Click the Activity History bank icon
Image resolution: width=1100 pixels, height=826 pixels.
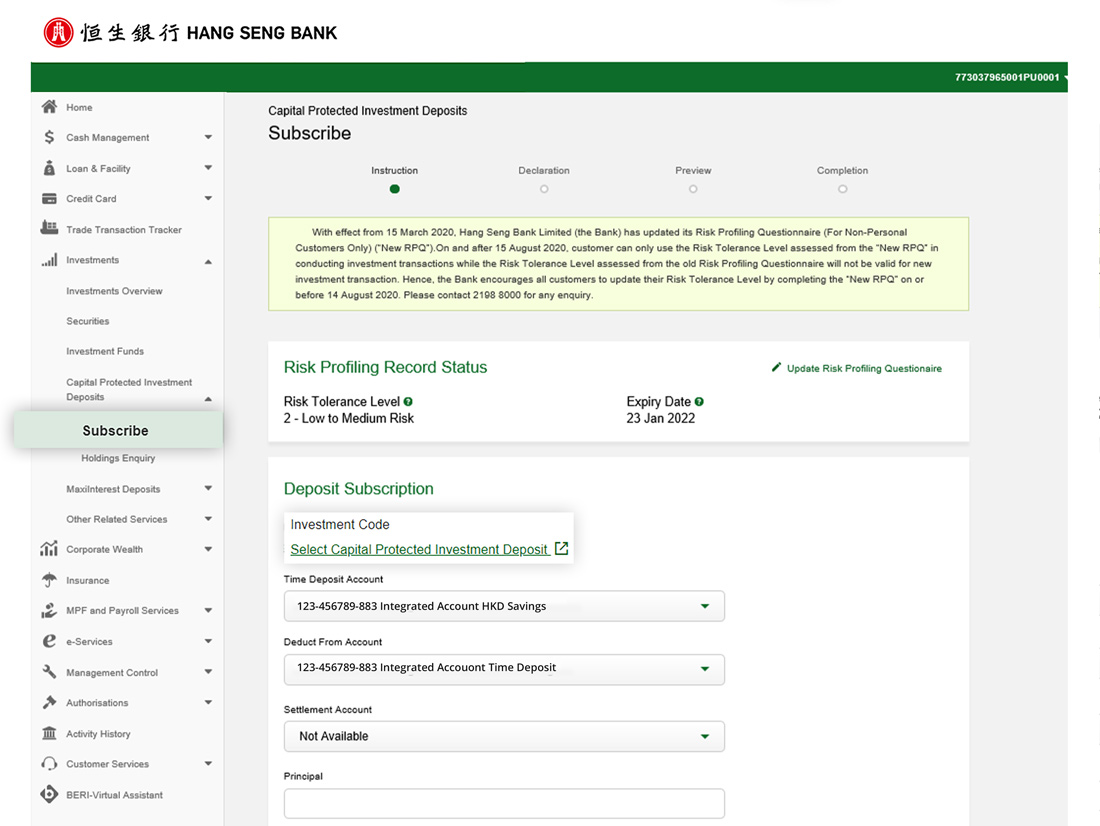click(x=49, y=733)
